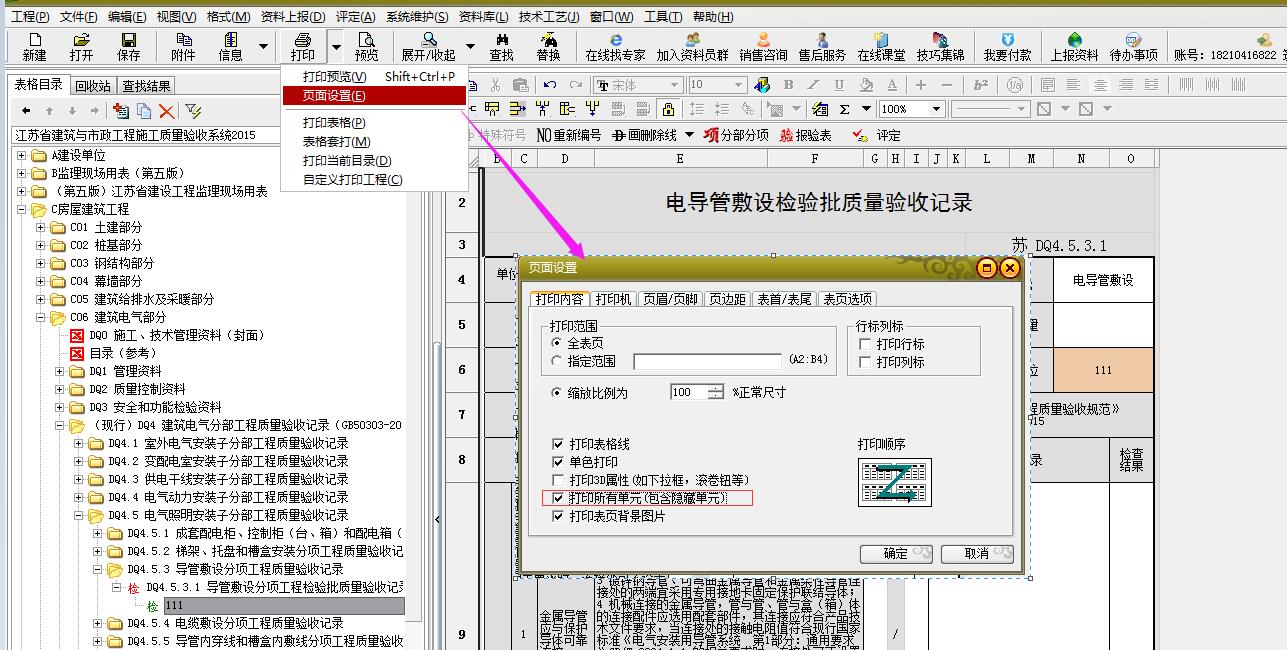The image size is (1287, 650).
Task: Click the print order Z-pattern image
Action: (894, 482)
